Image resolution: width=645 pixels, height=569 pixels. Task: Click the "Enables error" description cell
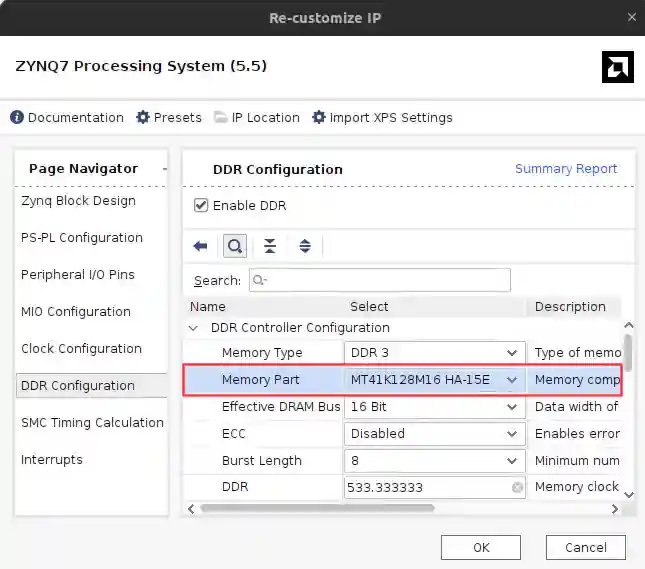577,434
